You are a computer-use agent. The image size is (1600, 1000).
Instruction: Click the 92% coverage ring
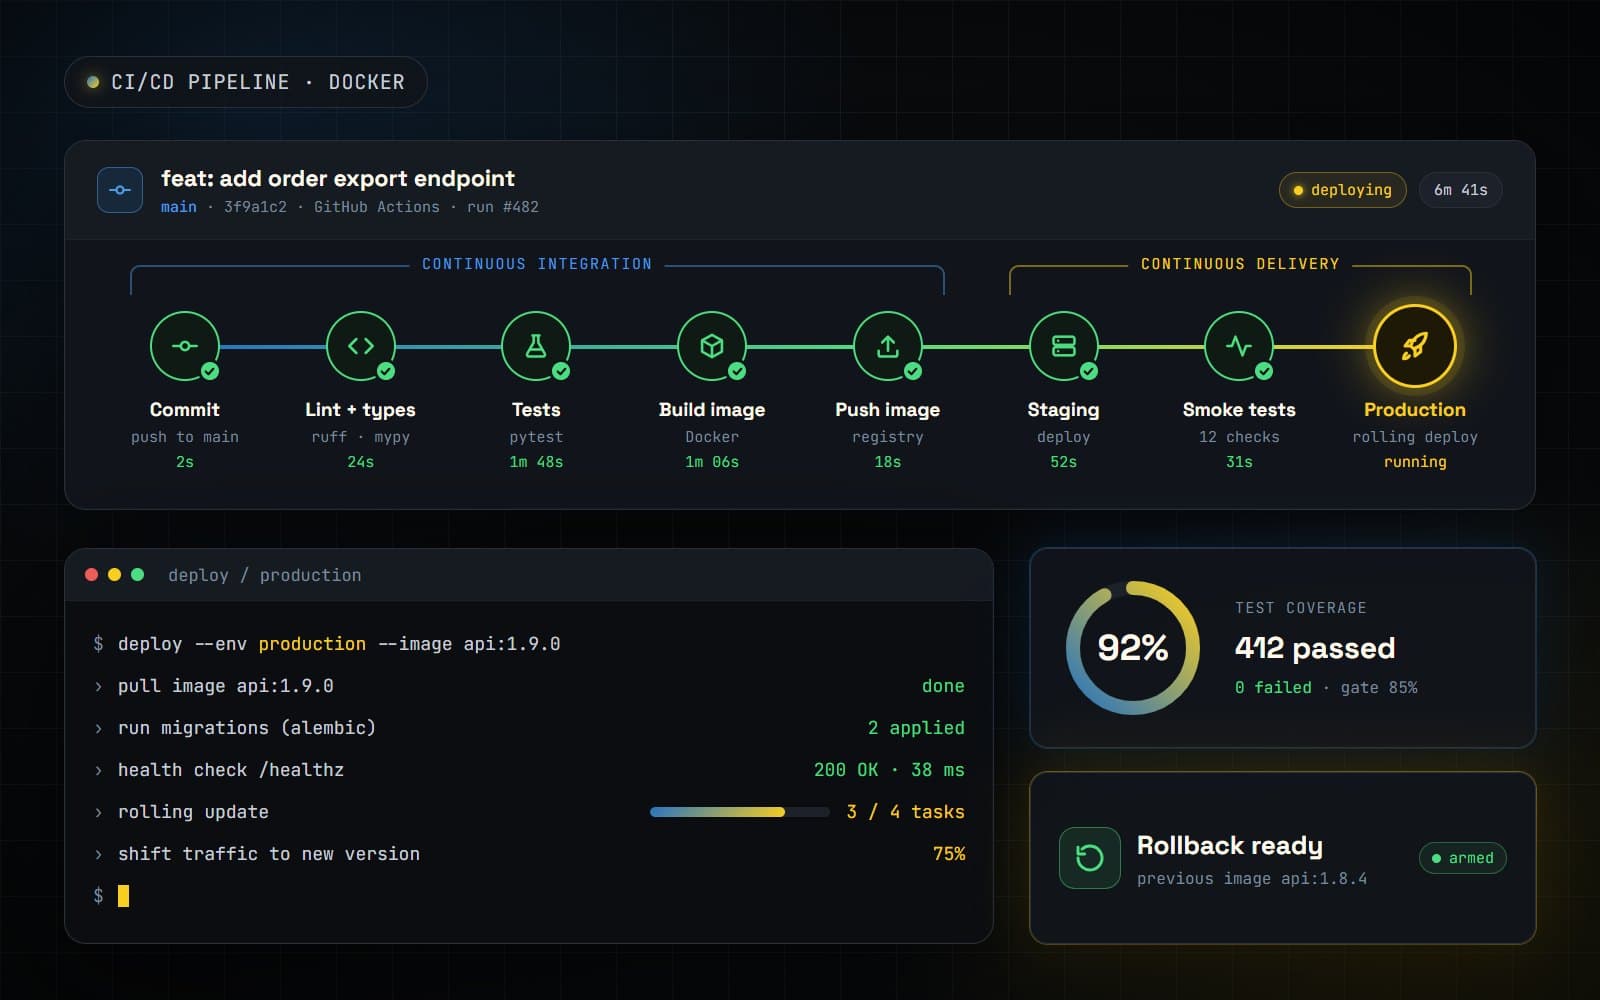(x=1133, y=648)
